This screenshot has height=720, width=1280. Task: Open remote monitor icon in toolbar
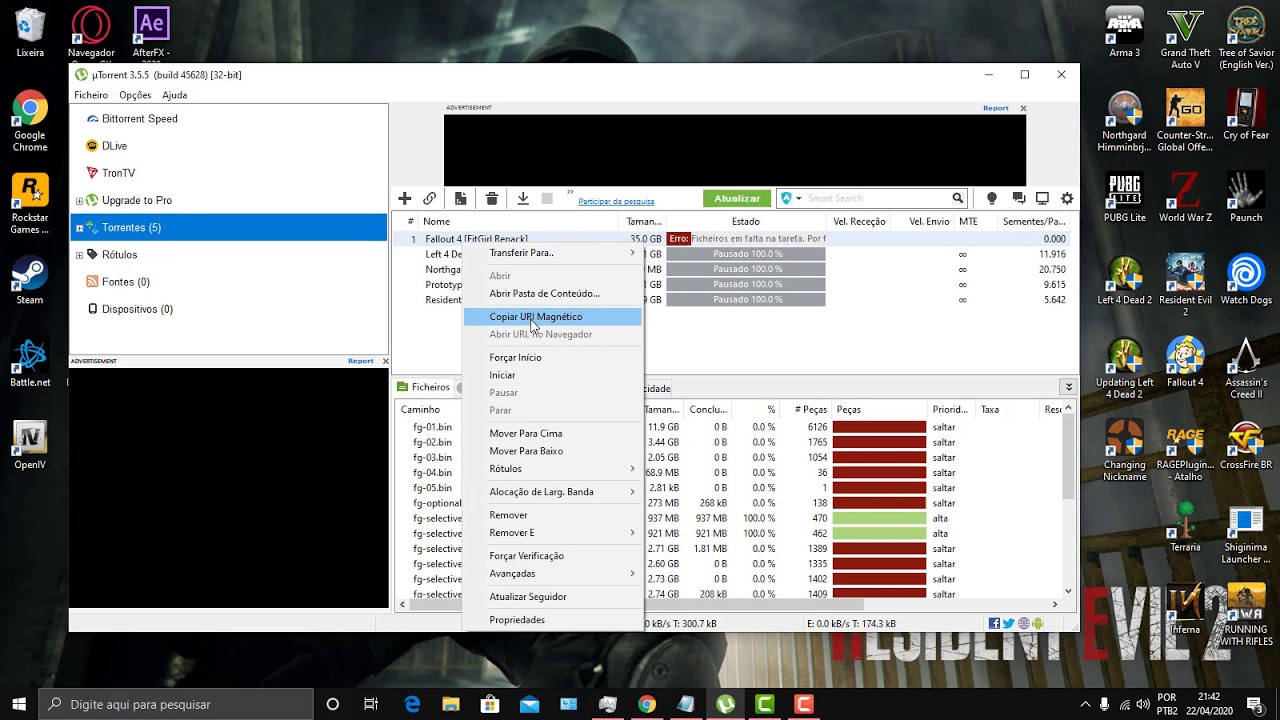pos(1042,199)
